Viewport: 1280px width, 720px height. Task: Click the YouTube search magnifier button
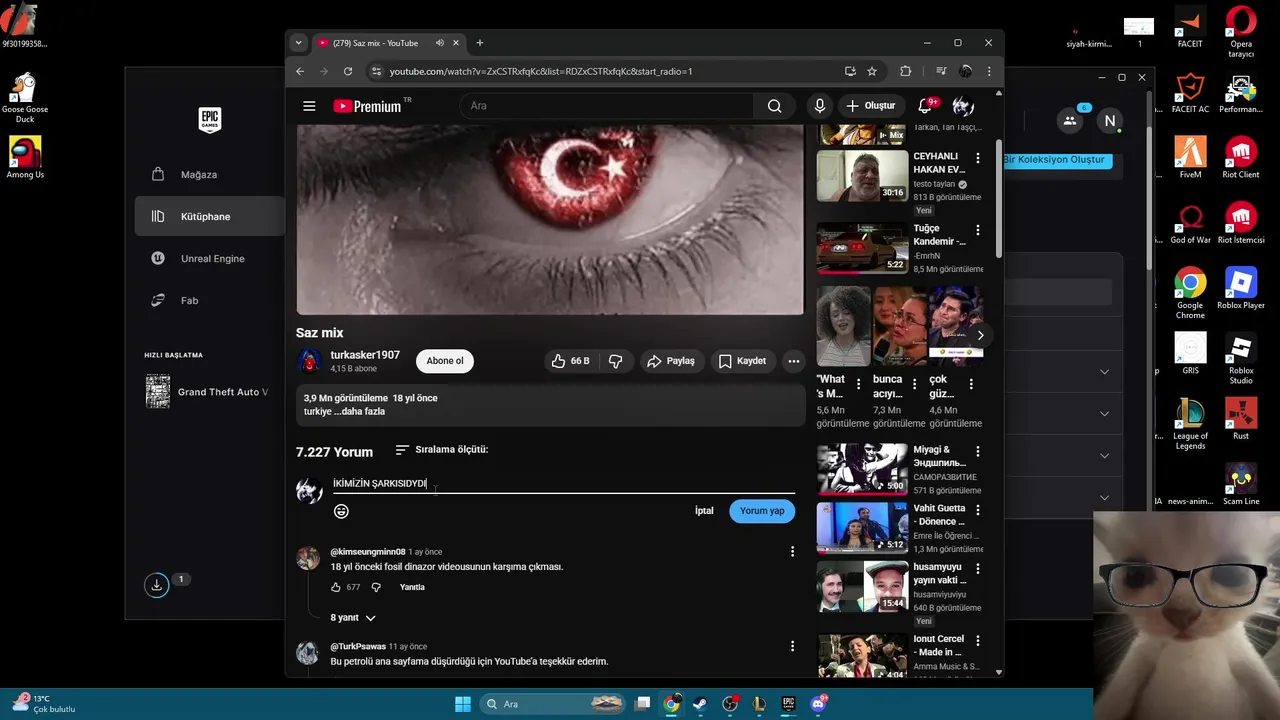(x=774, y=106)
